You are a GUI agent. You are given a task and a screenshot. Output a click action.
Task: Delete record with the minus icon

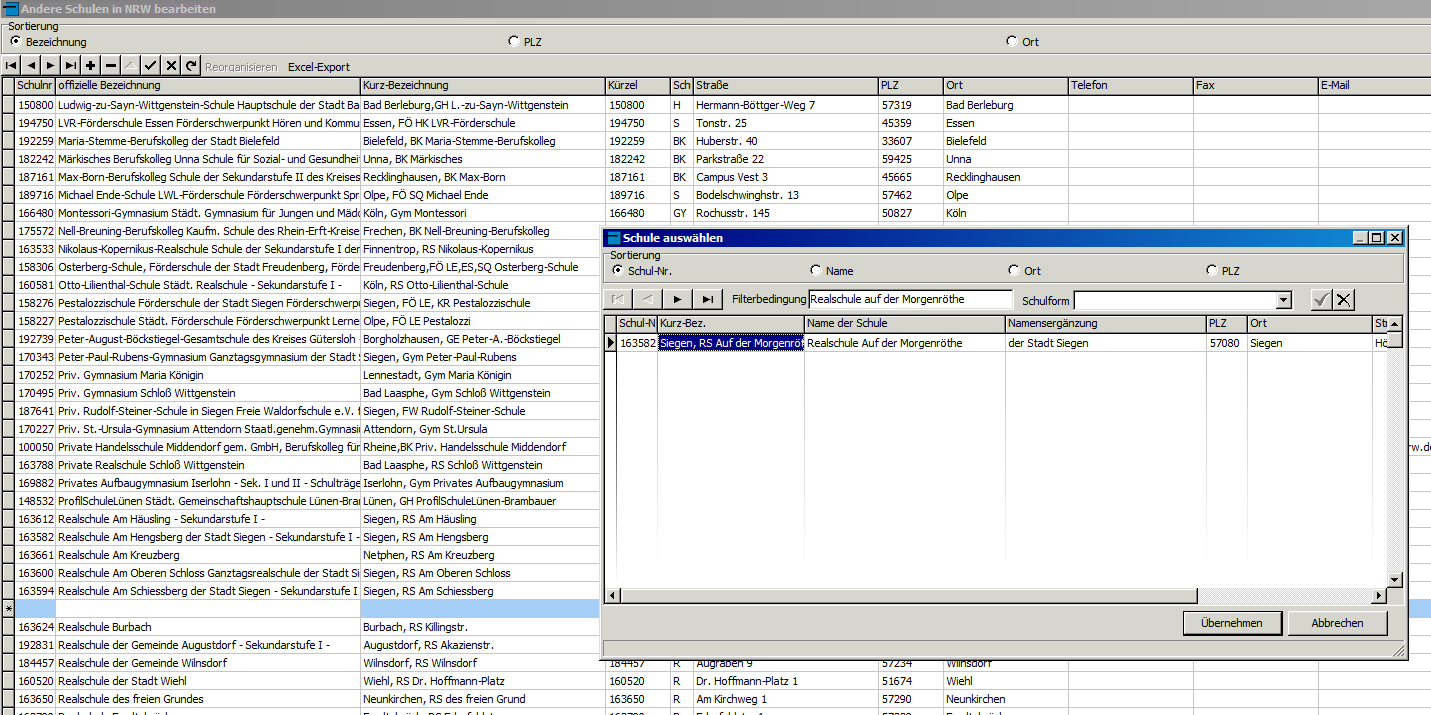tap(111, 66)
